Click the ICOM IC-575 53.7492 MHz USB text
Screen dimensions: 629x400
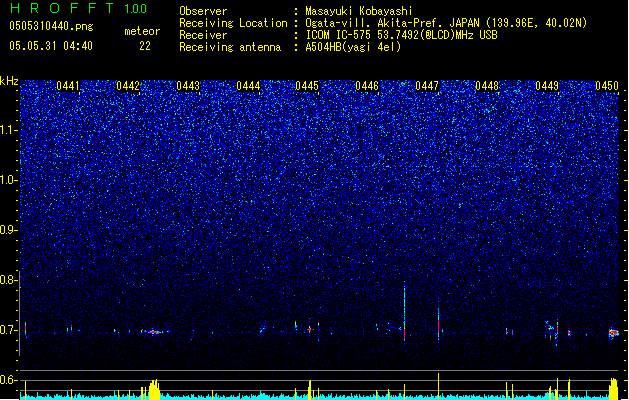click(x=401, y=35)
